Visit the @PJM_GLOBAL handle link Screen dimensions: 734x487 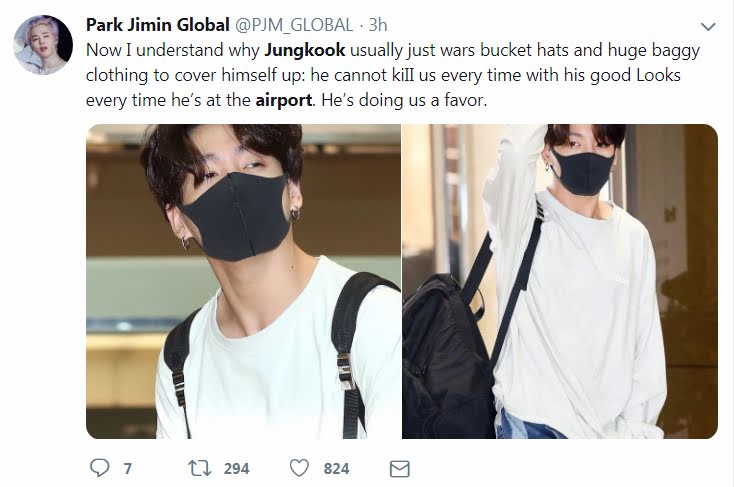coord(293,25)
